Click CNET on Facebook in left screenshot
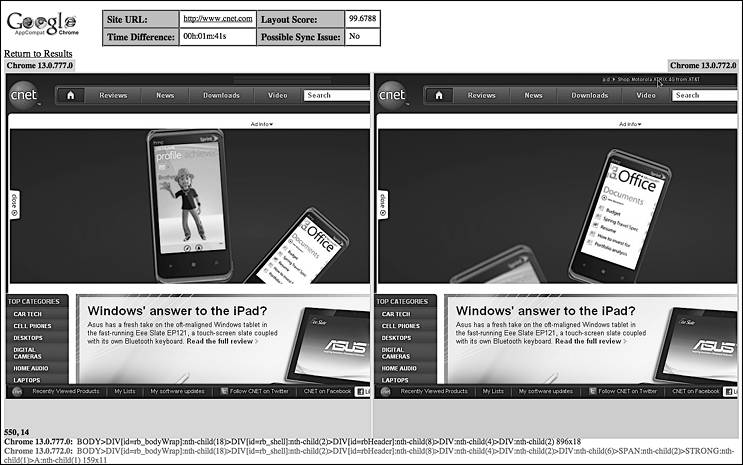The height and width of the screenshot is (465, 743). pyautogui.click(x=327, y=391)
